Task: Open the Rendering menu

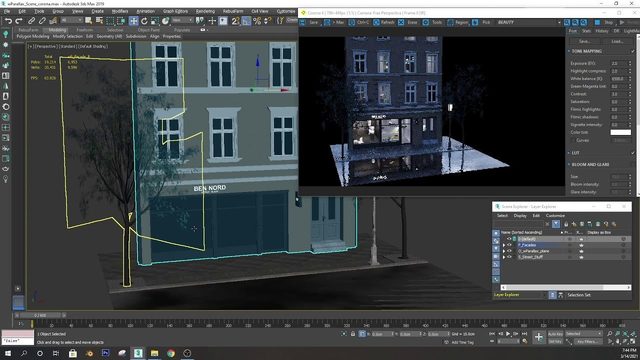Action: tap(205, 11)
